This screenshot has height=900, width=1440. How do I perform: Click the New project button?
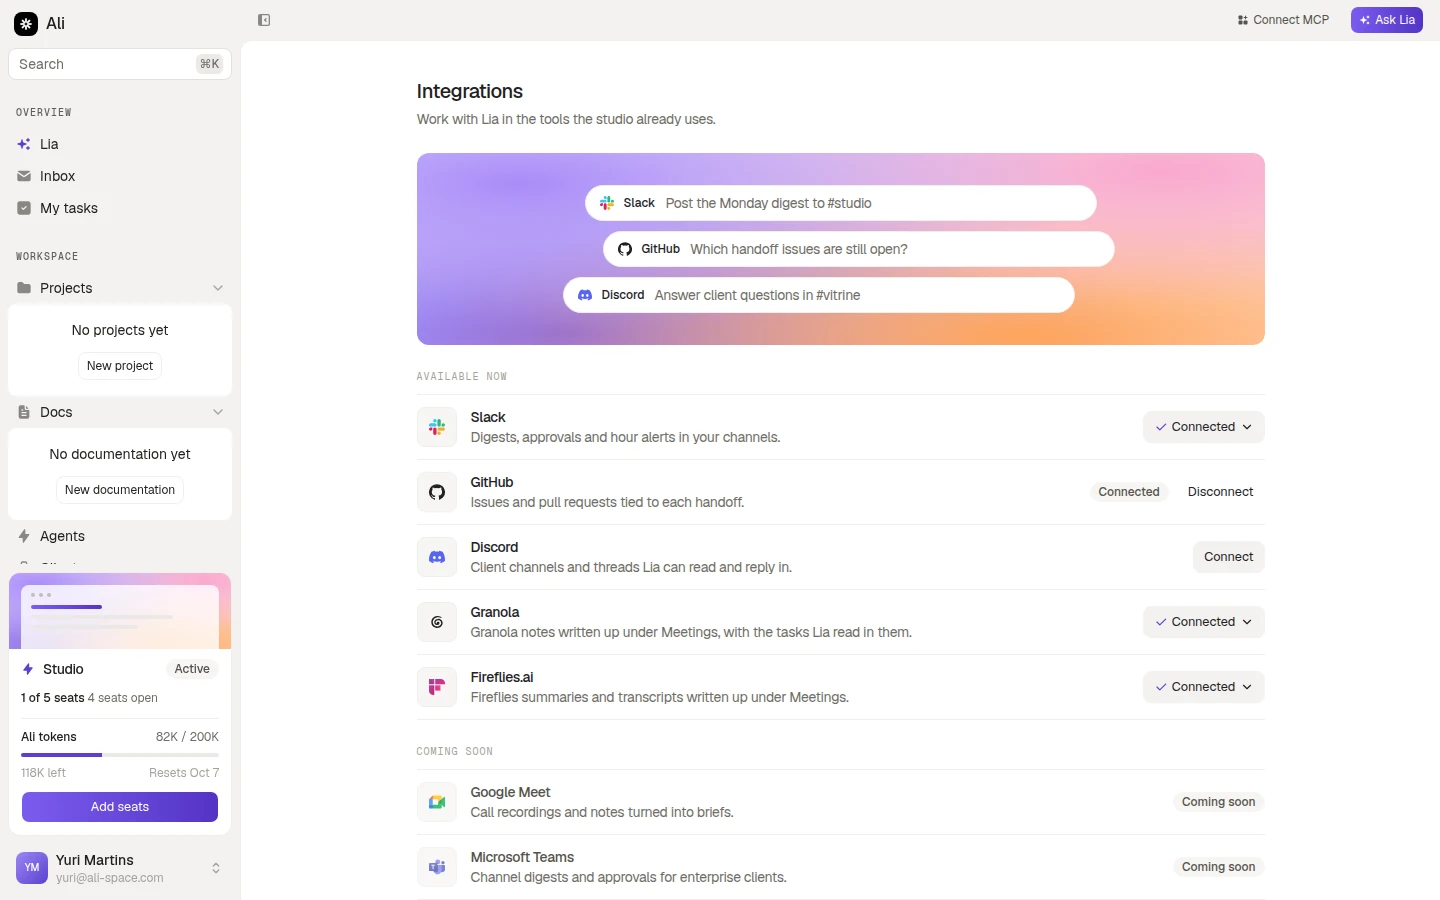120,366
